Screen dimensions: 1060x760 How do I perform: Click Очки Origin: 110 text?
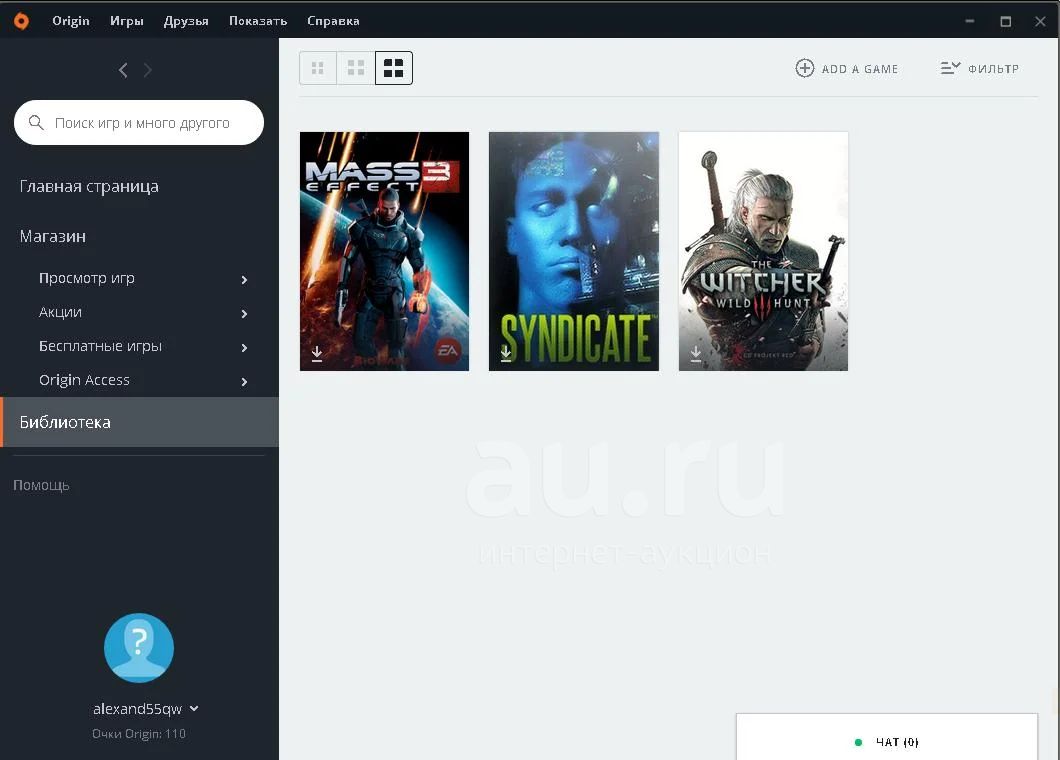(x=139, y=734)
